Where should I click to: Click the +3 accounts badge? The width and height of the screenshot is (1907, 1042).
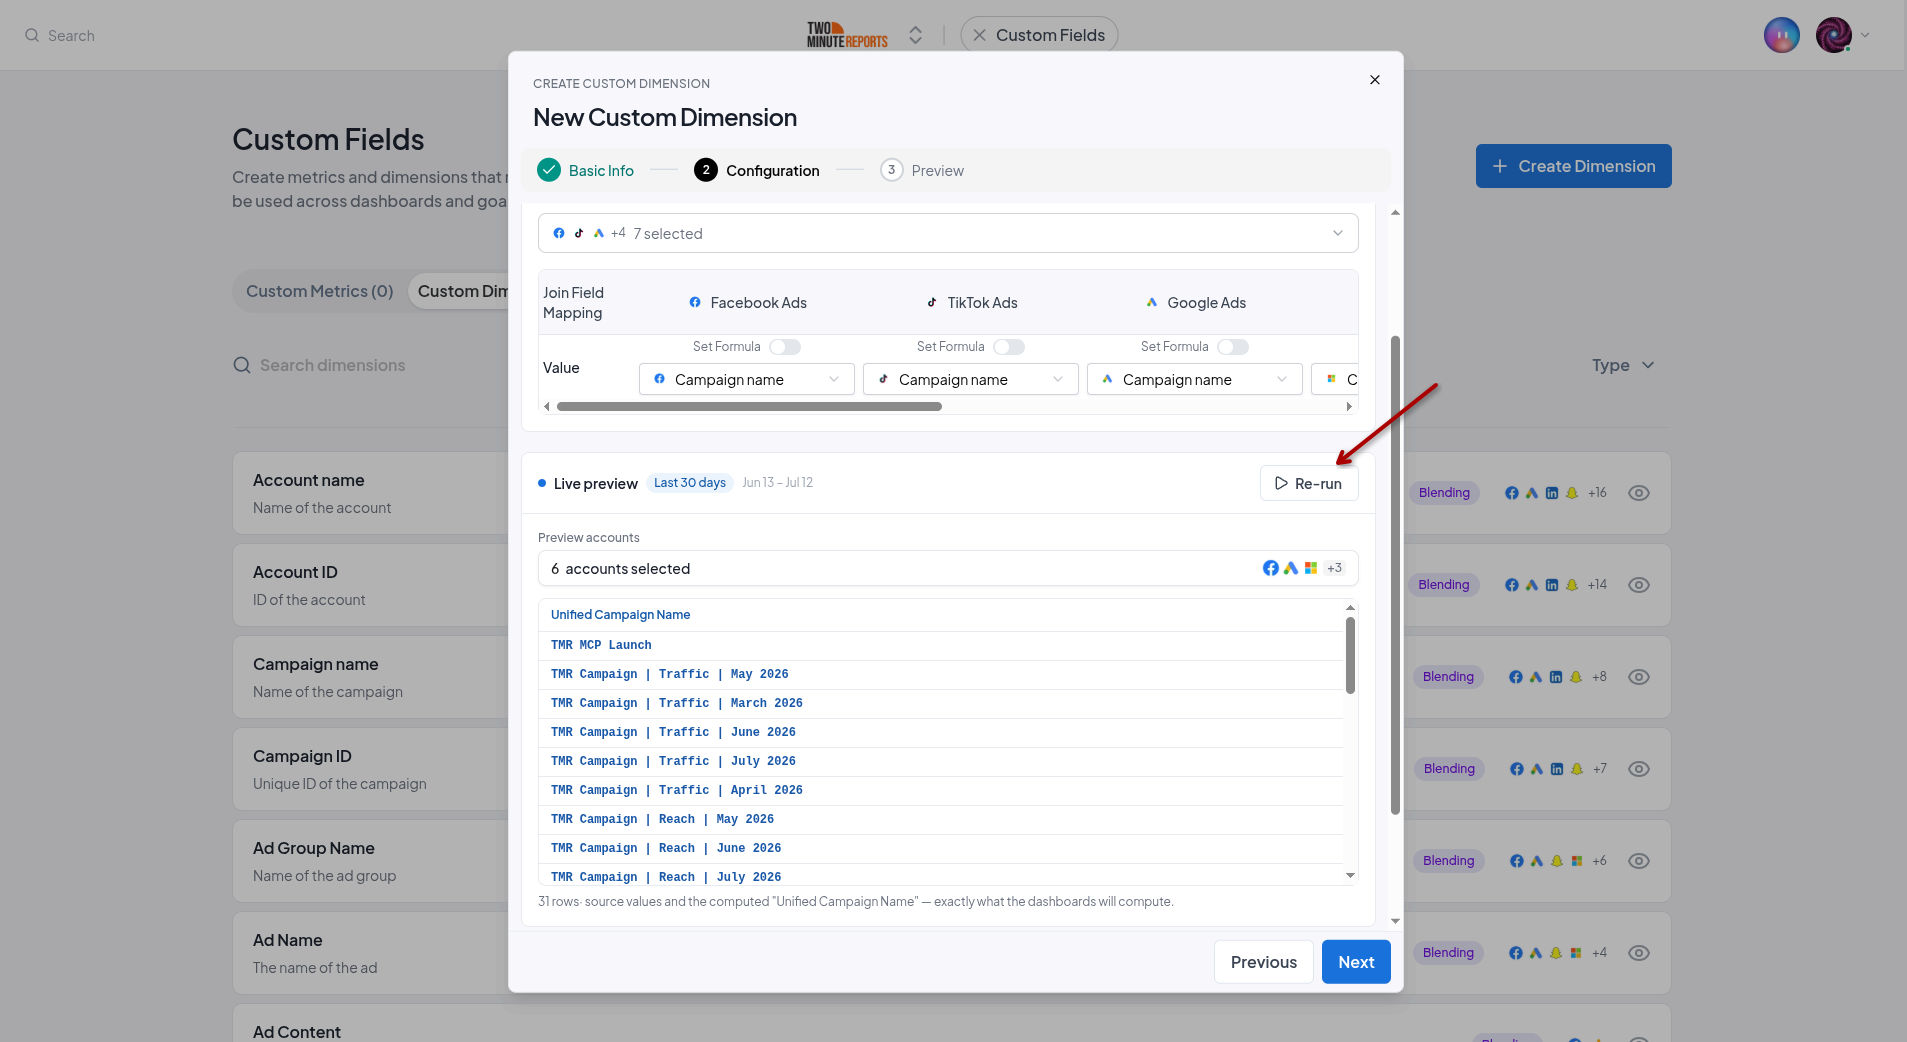[1334, 568]
